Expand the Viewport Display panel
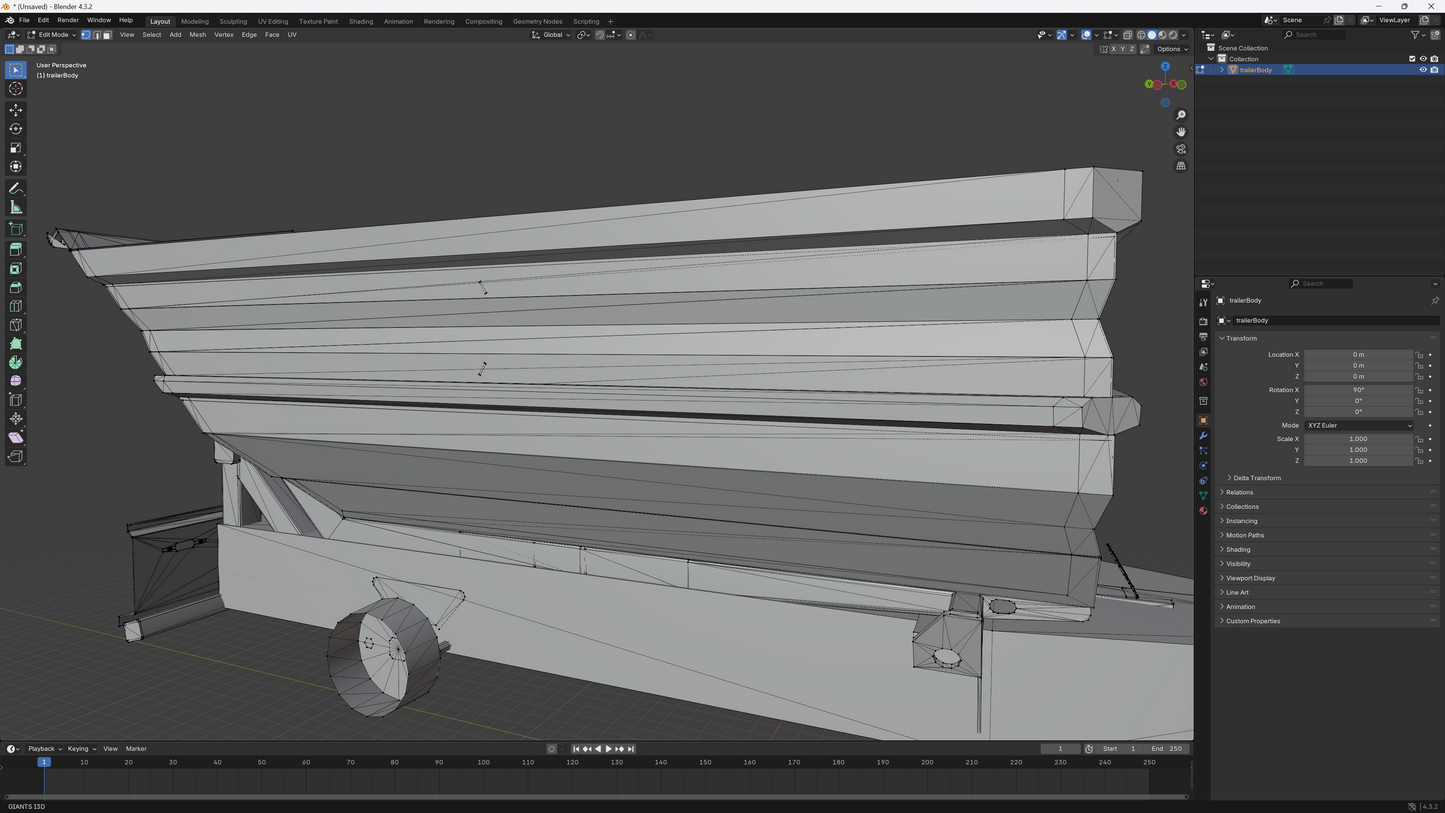The height and width of the screenshot is (813, 1445). point(1250,578)
